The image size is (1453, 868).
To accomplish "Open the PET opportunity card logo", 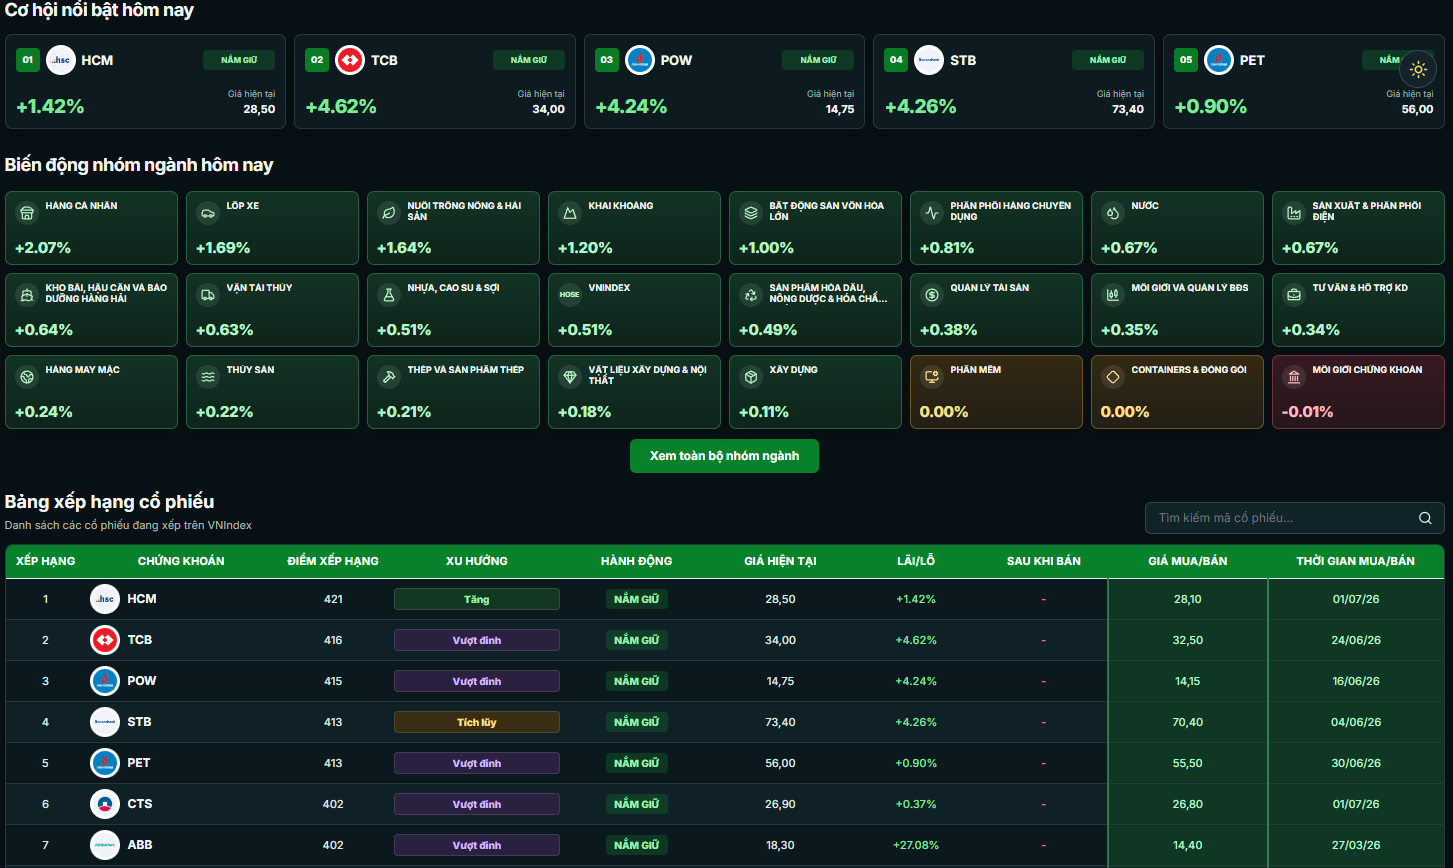I will click(1219, 60).
